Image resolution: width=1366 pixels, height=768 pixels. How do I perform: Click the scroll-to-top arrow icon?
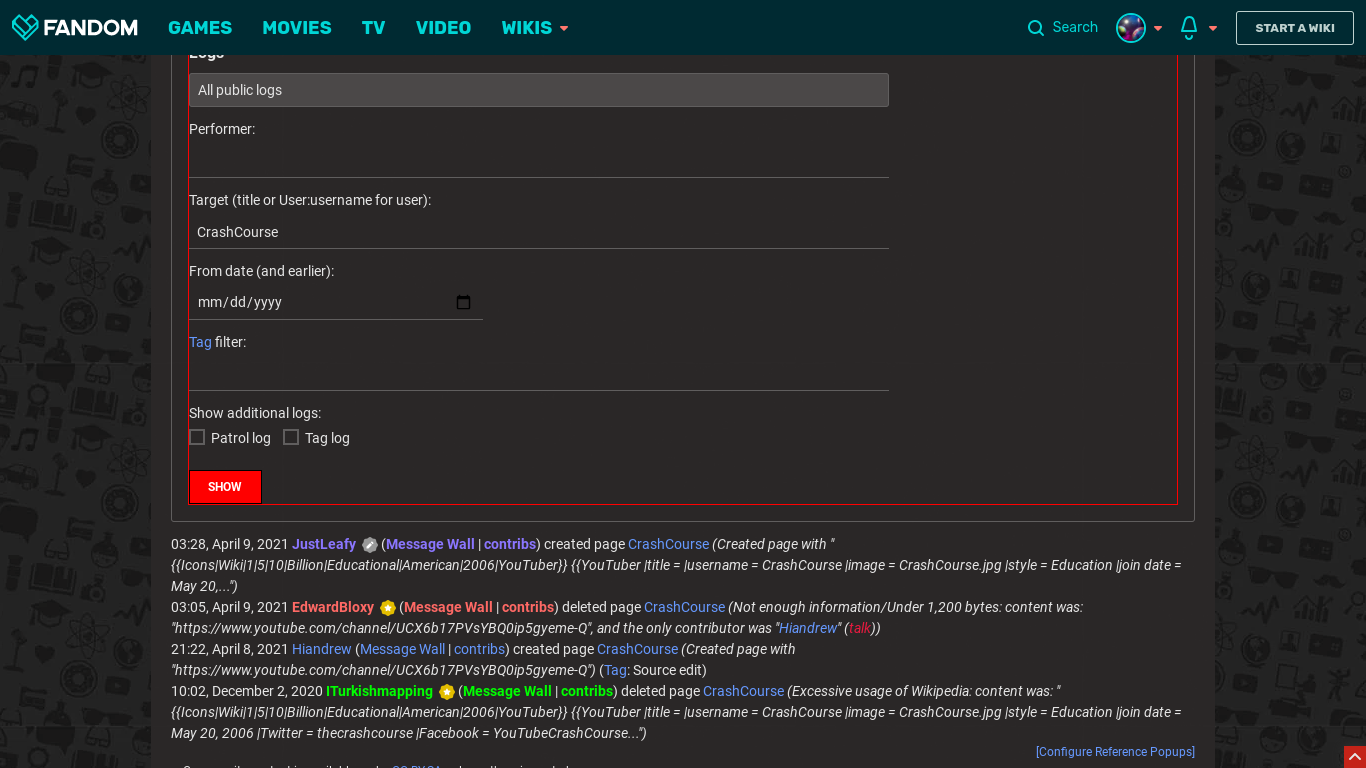coord(1355,757)
